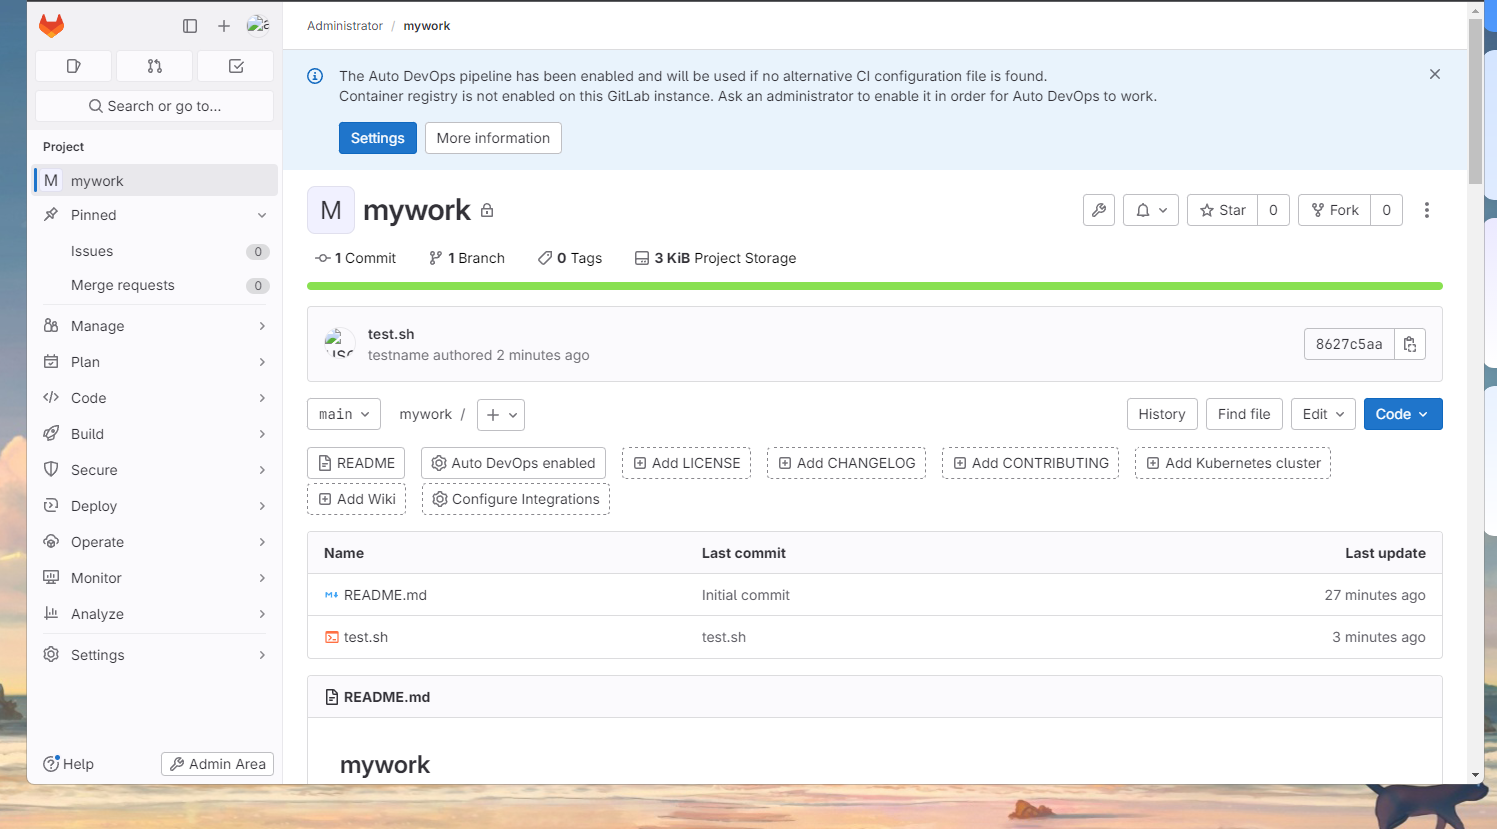Screen dimensions: 1497x829
Task: Open the Edit dropdown
Action: pyautogui.click(x=1323, y=414)
